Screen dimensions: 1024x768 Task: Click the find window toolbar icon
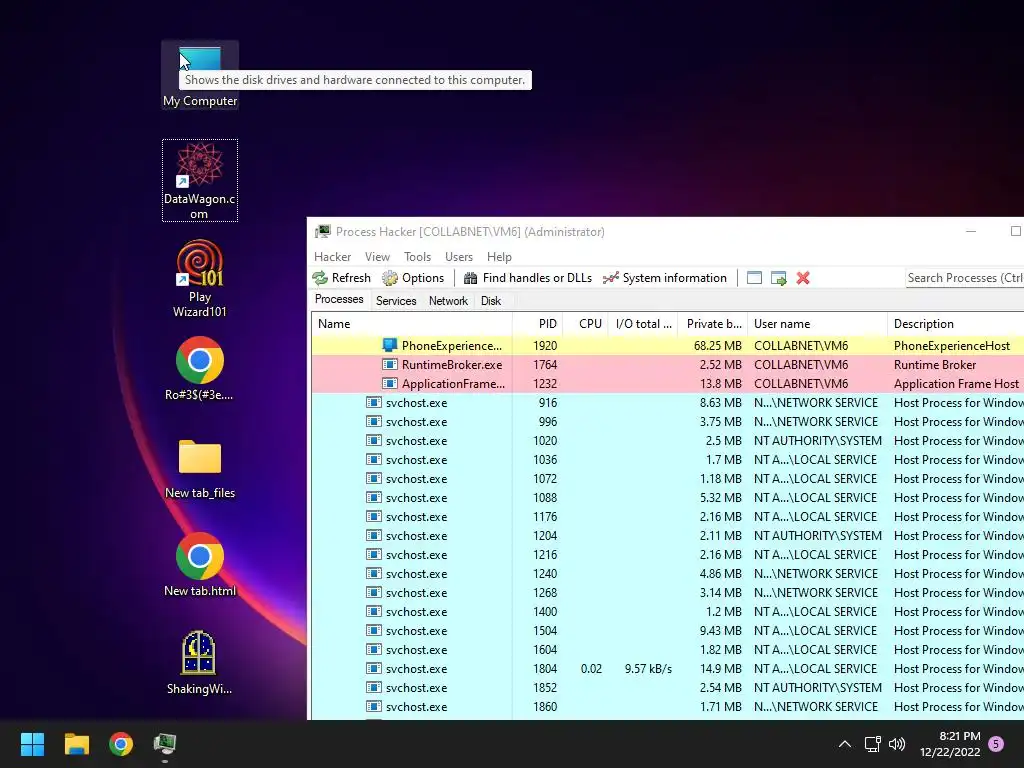[x=754, y=278]
